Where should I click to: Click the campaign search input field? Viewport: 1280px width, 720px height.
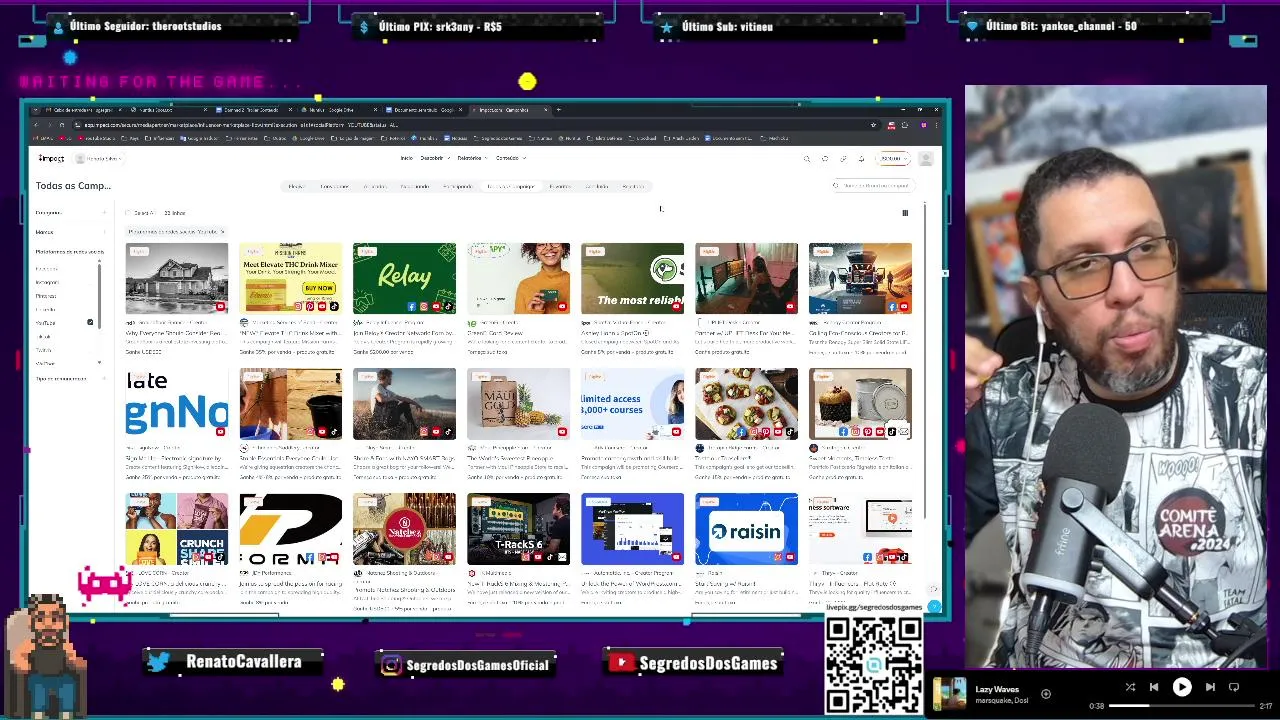point(874,186)
